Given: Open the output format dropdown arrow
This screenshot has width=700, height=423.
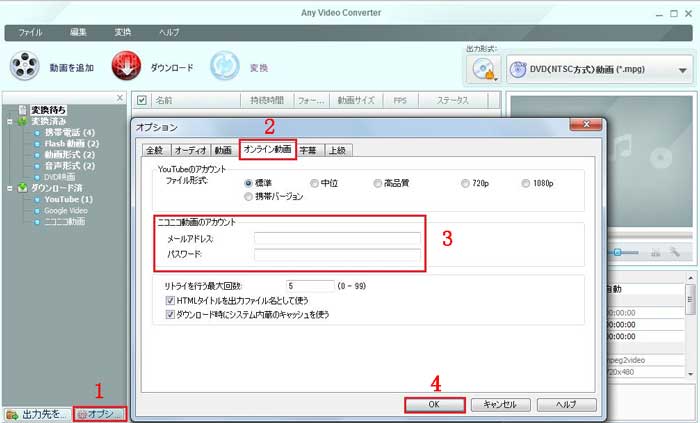Looking at the screenshot, I should click(682, 70).
